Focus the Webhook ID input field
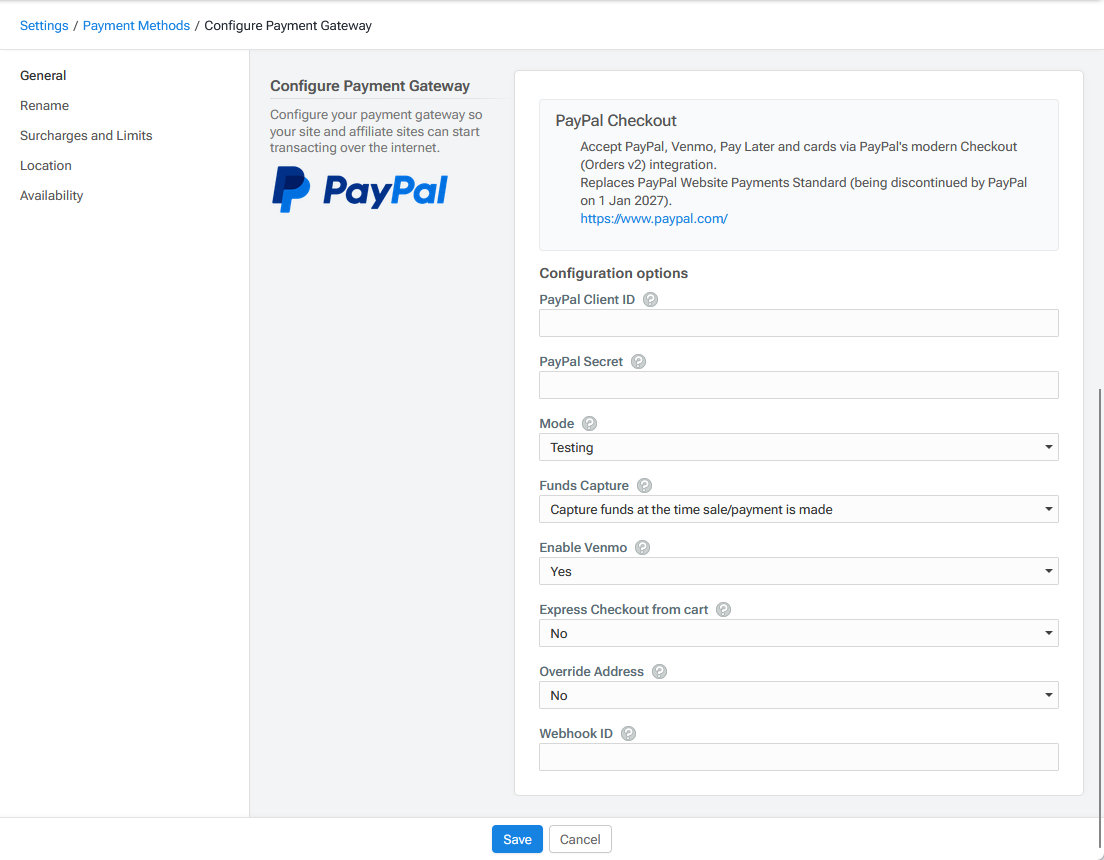Screen dimensions: 1104x860 click(798, 757)
